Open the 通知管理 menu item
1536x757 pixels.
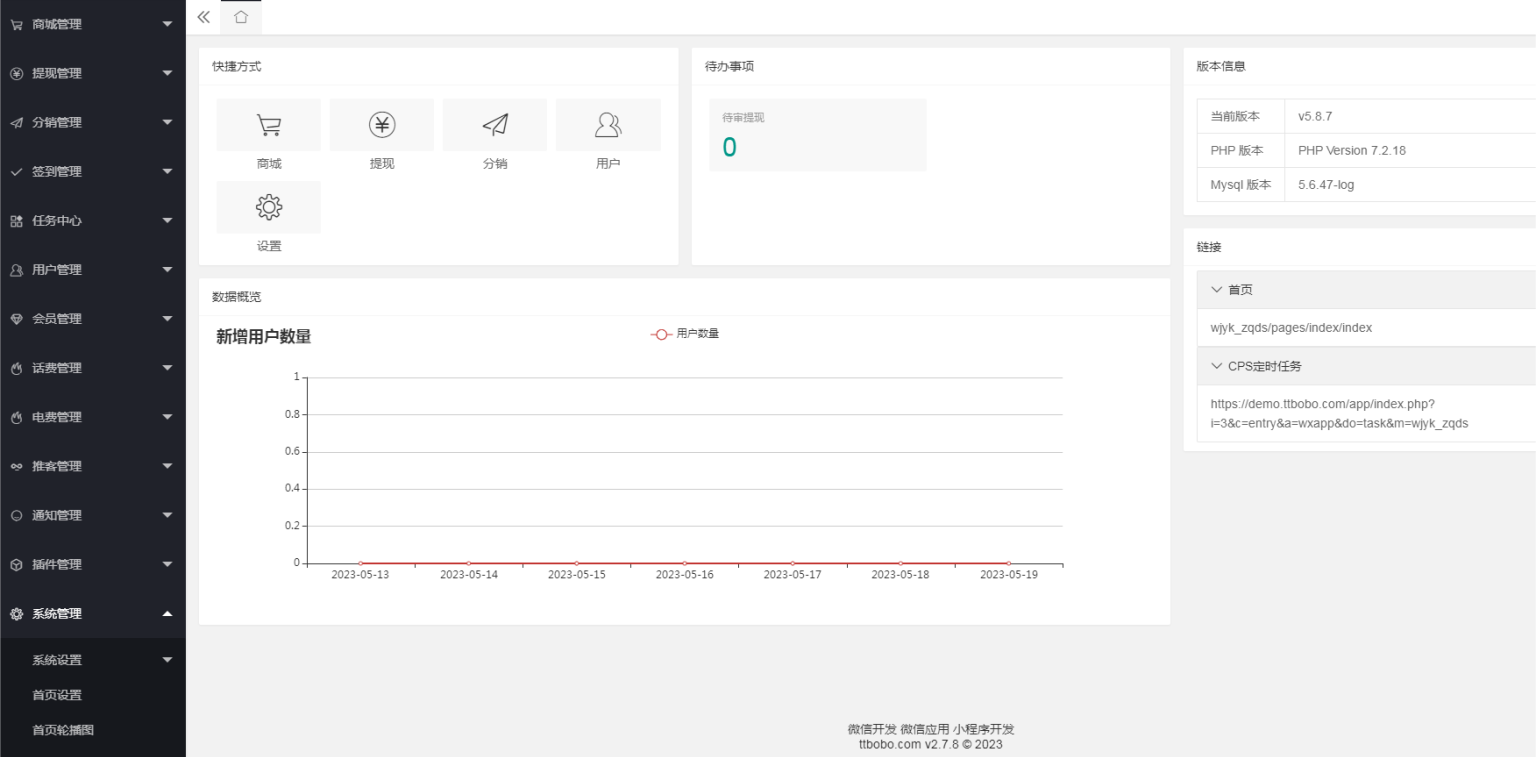pyautogui.click(x=93, y=516)
